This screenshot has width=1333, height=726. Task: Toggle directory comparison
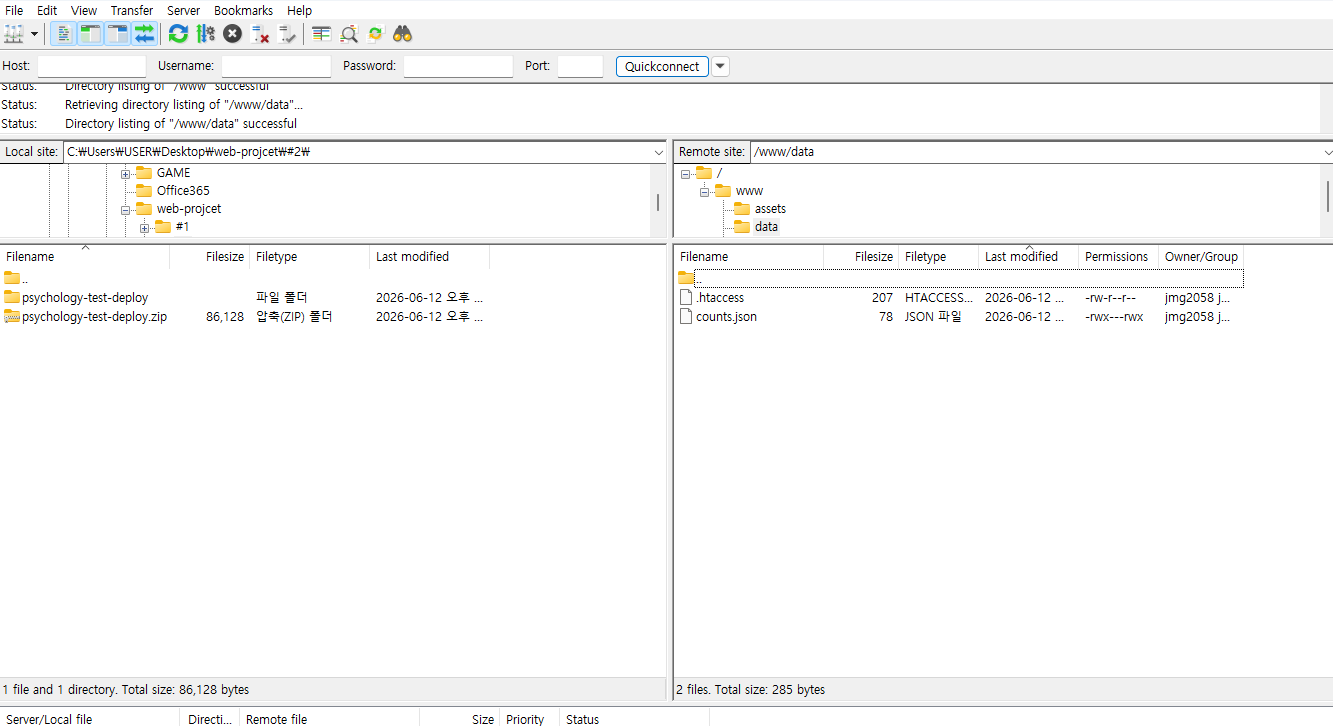coord(349,34)
